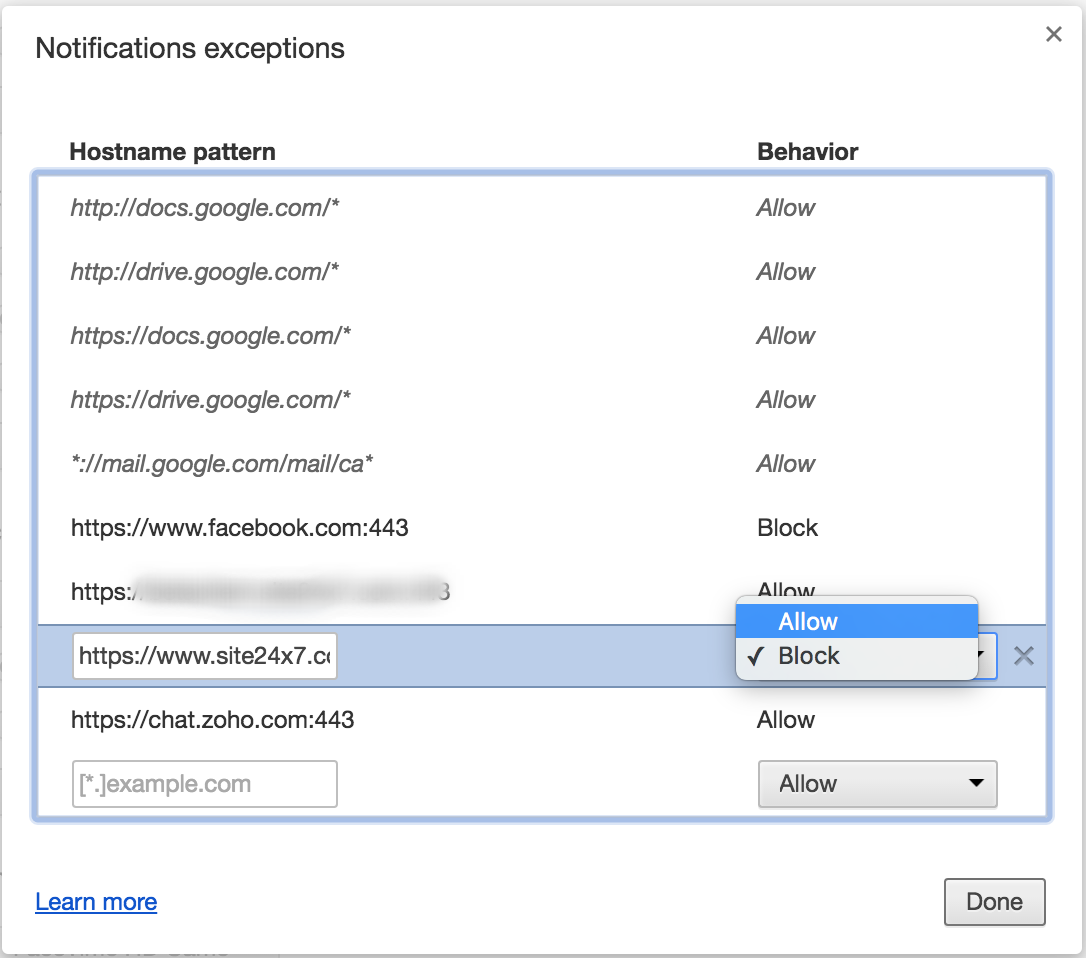This screenshot has width=1086, height=958.
Task: Select the blurred https hostname row
Action: 260,592
